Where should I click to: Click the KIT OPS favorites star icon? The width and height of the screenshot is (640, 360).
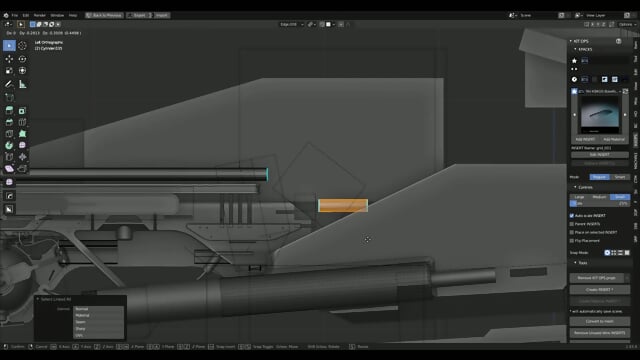[x=574, y=60]
